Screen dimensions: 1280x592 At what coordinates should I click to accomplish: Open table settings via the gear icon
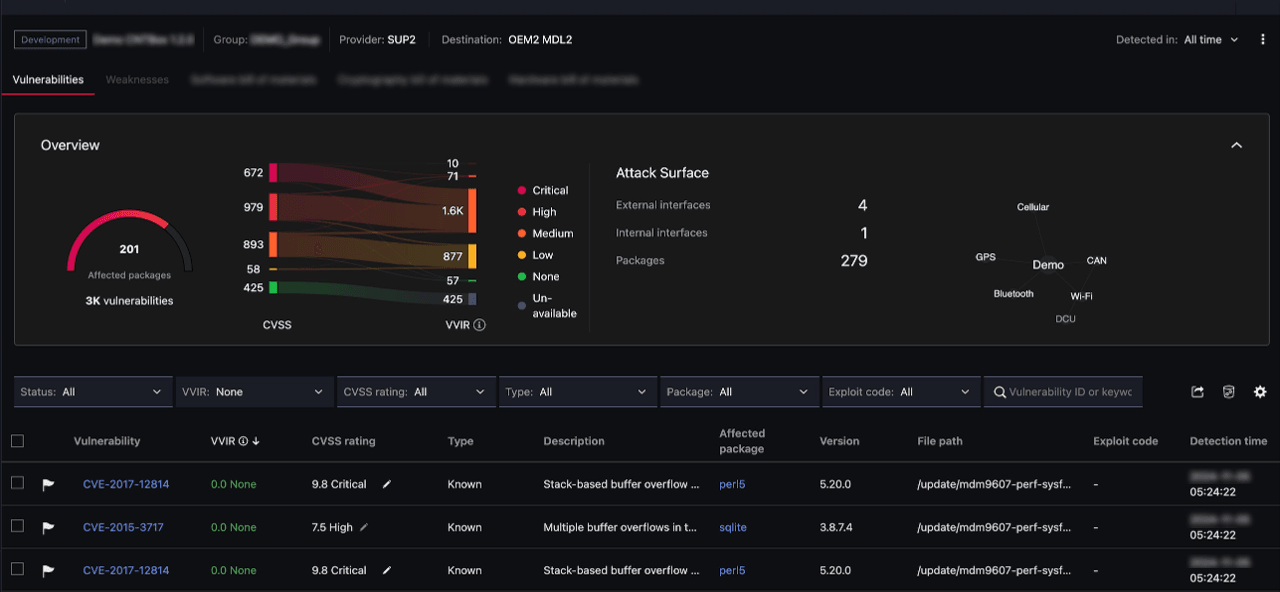[x=1260, y=392]
